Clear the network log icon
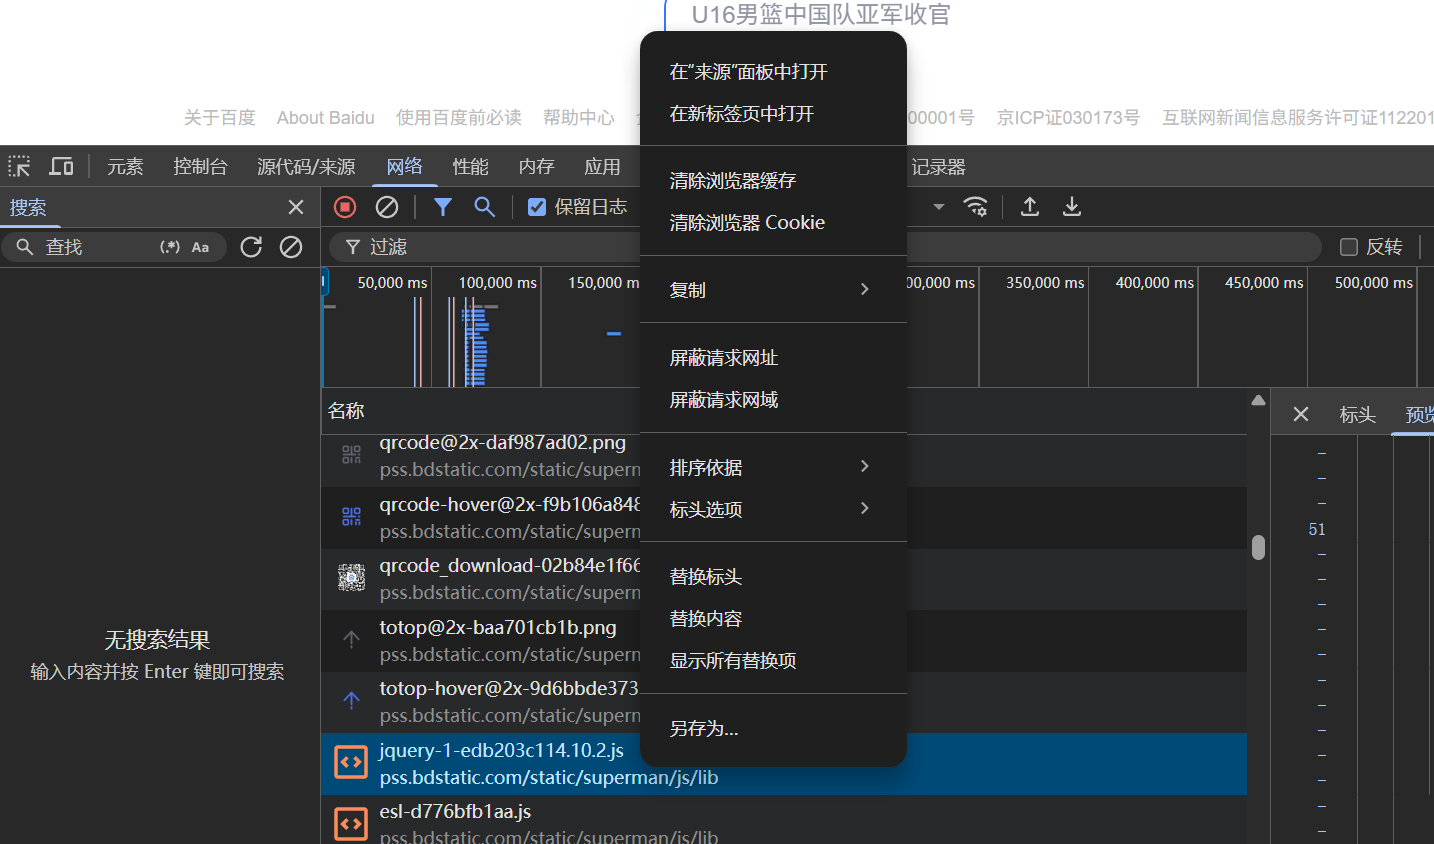1434x844 pixels. [x=387, y=207]
